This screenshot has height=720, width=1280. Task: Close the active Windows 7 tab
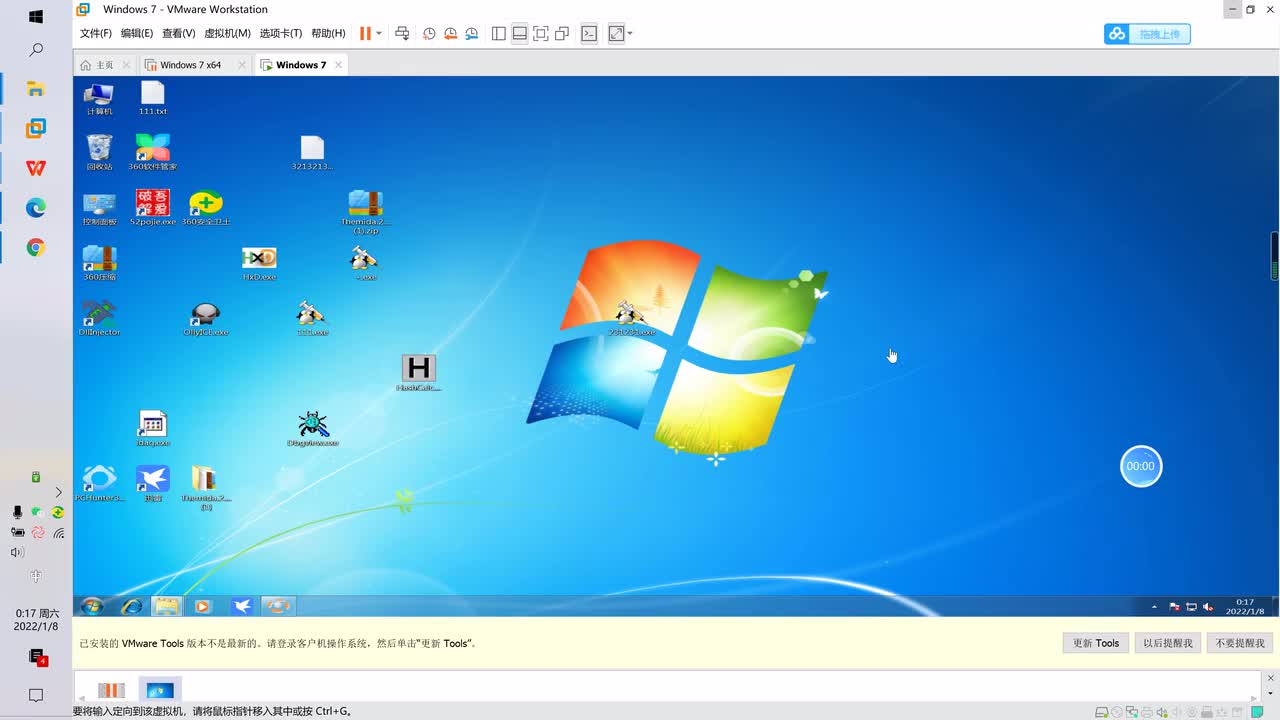[339, 65]
